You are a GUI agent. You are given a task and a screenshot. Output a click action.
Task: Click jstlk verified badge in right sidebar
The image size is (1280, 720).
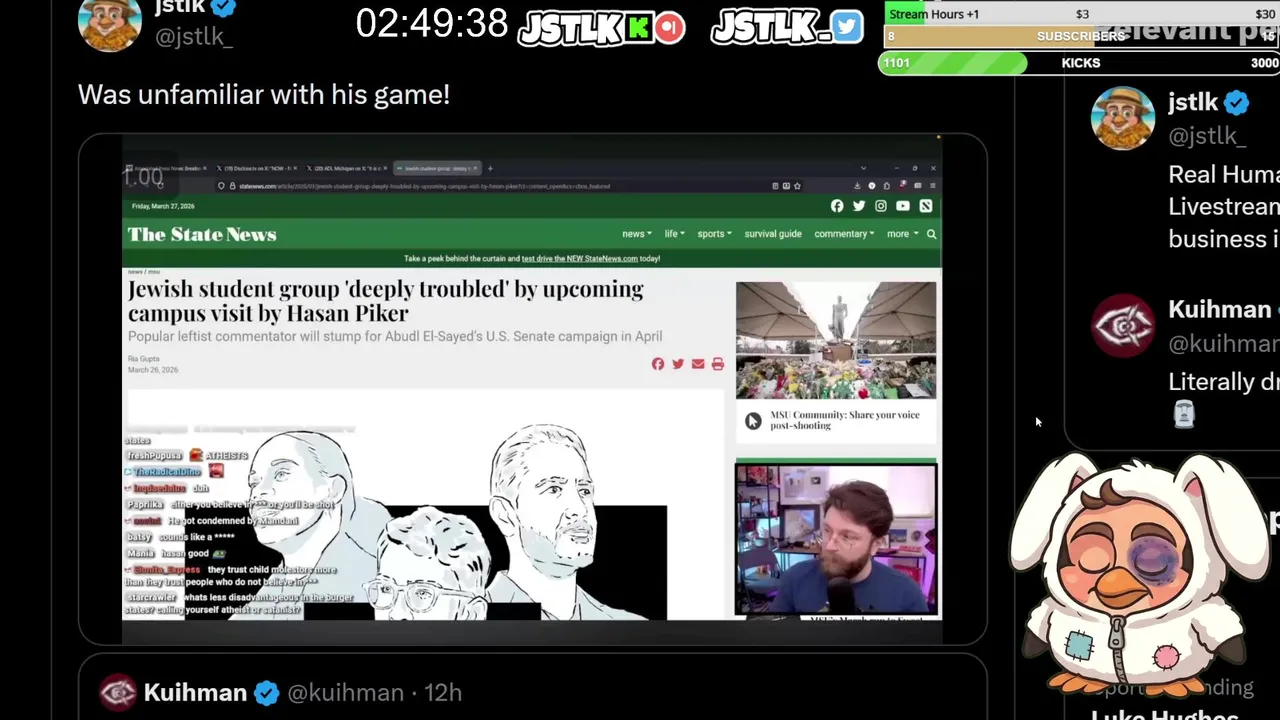1237,102
